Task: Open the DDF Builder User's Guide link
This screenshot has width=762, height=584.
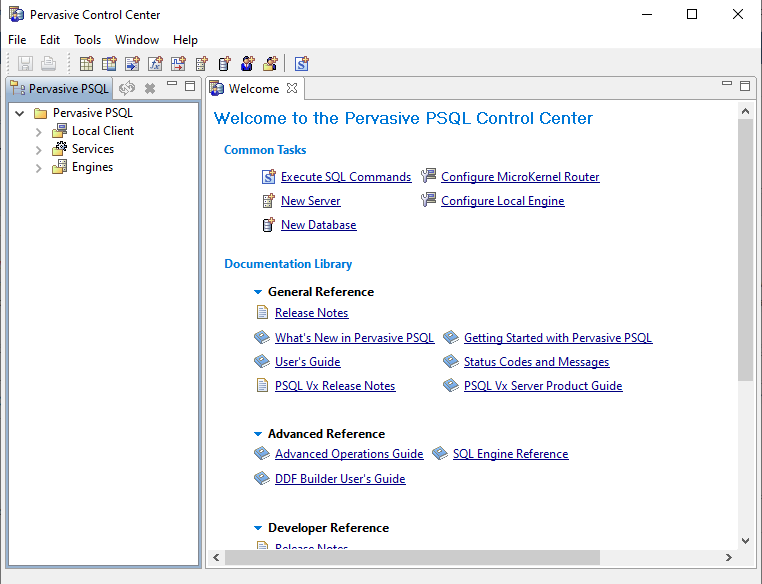Action: click(340, 479)
